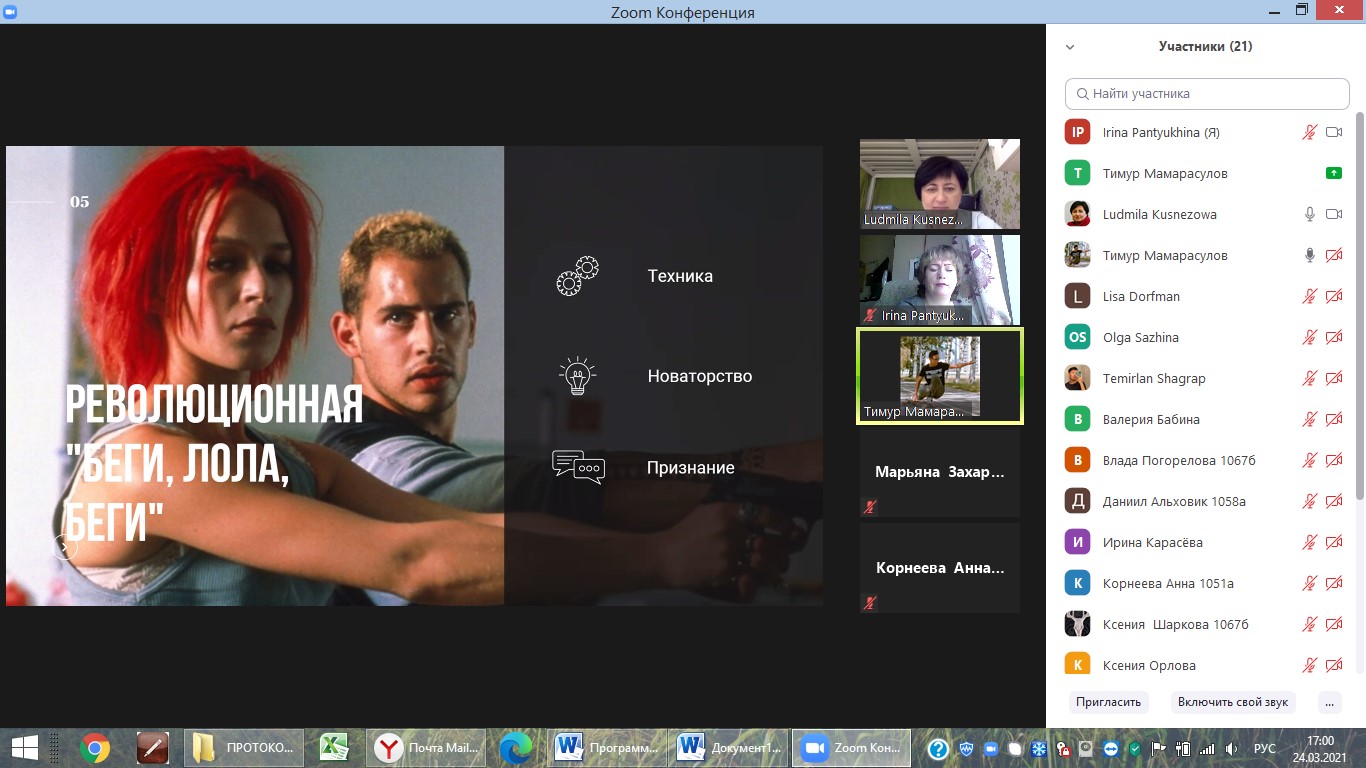
Task: Click the purple И avatar of Ирина Карасёва
Action: [1077, 542]
